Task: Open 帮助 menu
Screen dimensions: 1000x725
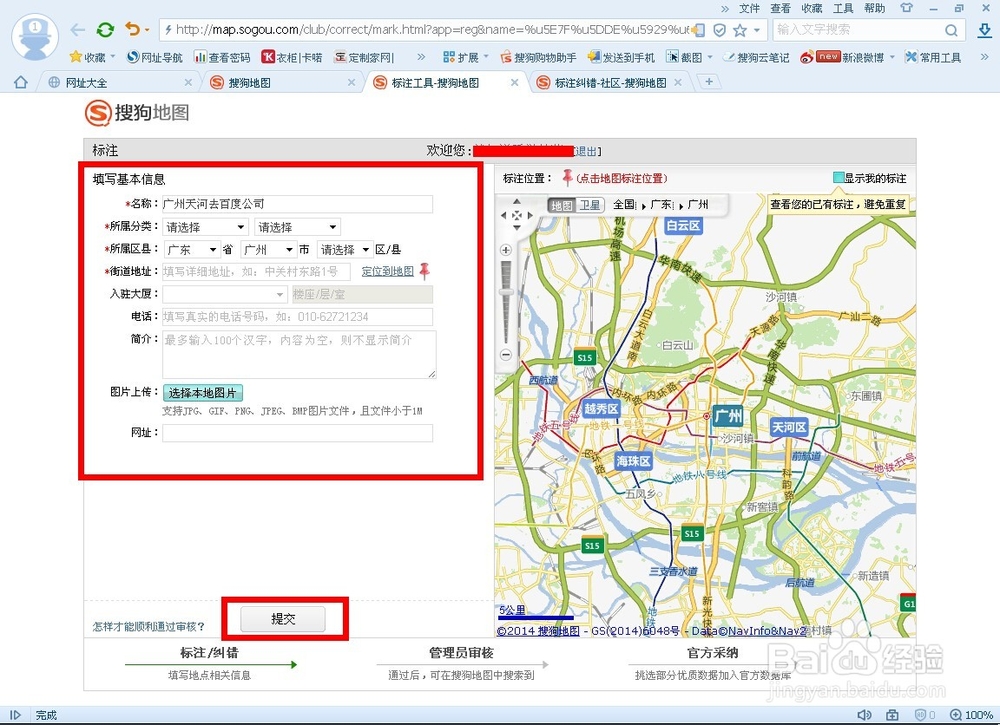Action: 874,8
